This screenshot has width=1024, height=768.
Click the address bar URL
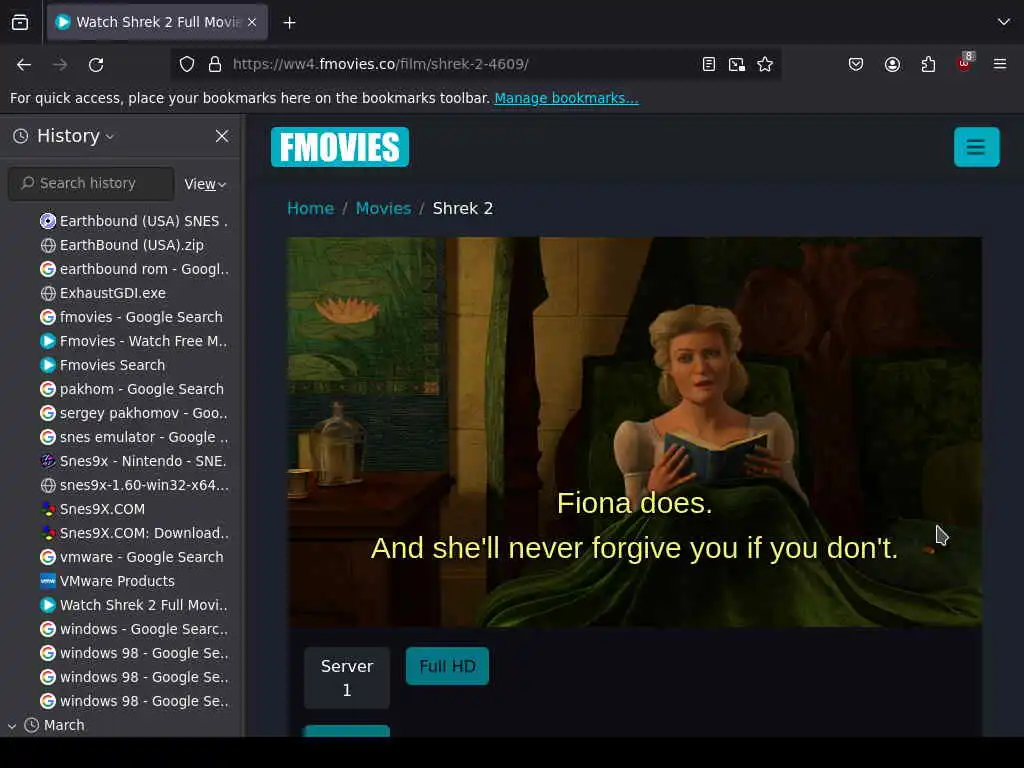[381, 64]
